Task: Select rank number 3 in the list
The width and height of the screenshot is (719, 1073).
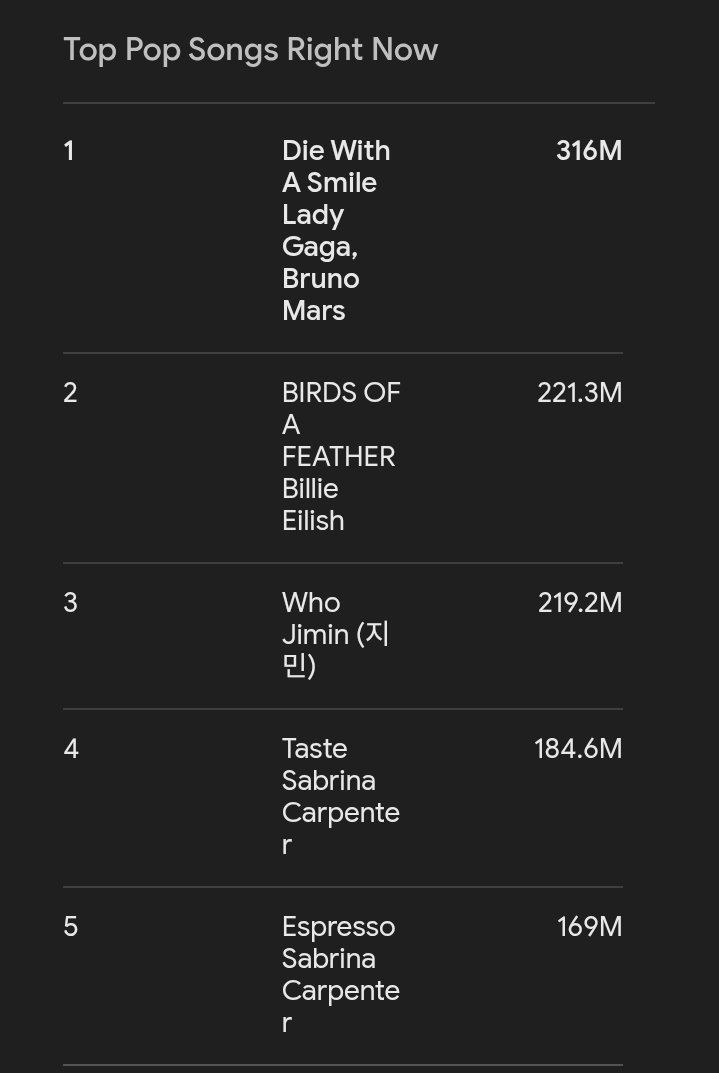Action: (x=70, y=603)
